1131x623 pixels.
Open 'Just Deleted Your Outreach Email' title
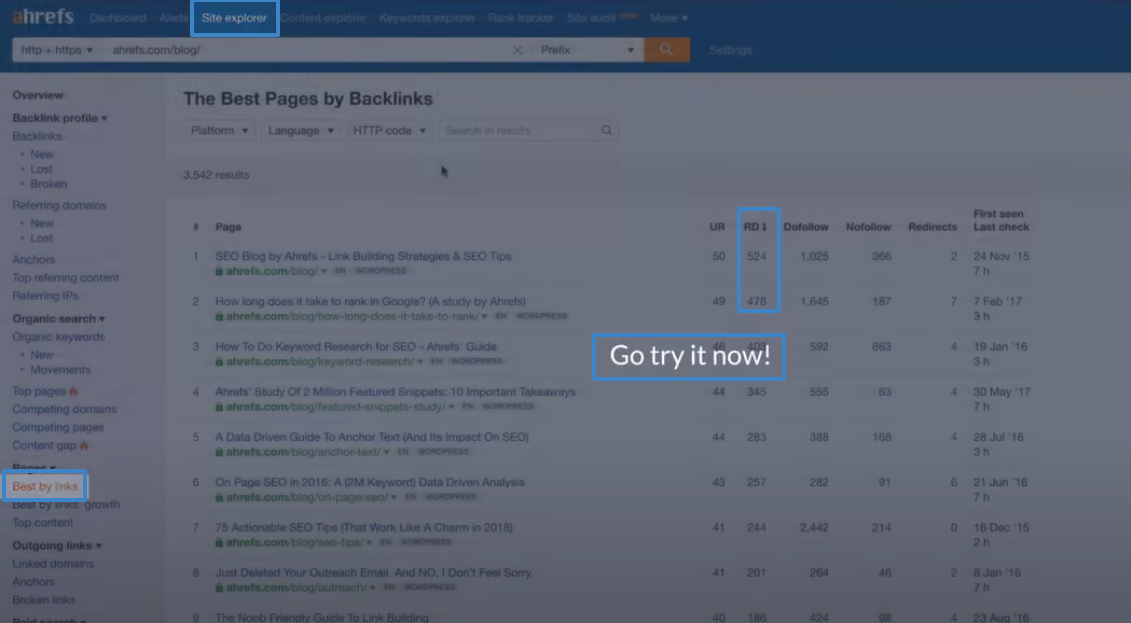point(374,573)
